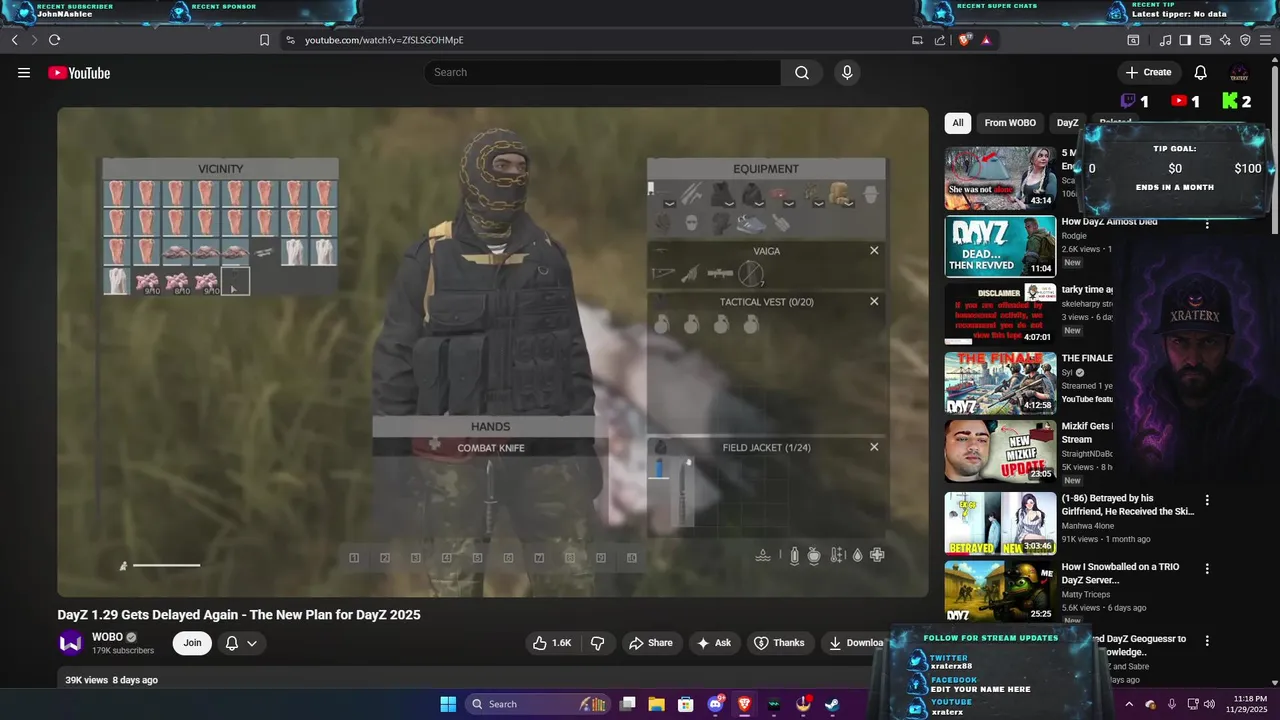Click the YouTube search magnifier button
The width and height of the screenshot is (1280, 720).
click(802, 72)
